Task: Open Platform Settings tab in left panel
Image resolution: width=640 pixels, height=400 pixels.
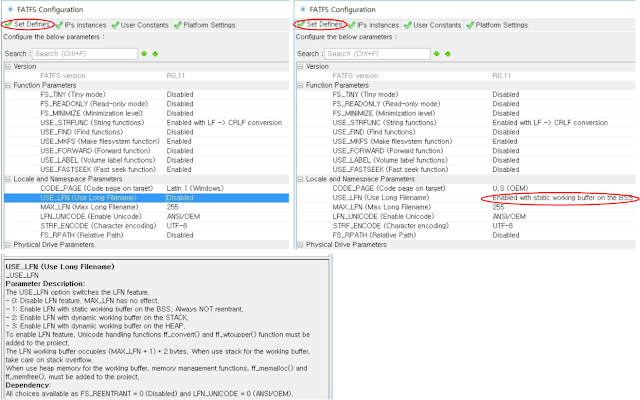Action: (204, 25)
